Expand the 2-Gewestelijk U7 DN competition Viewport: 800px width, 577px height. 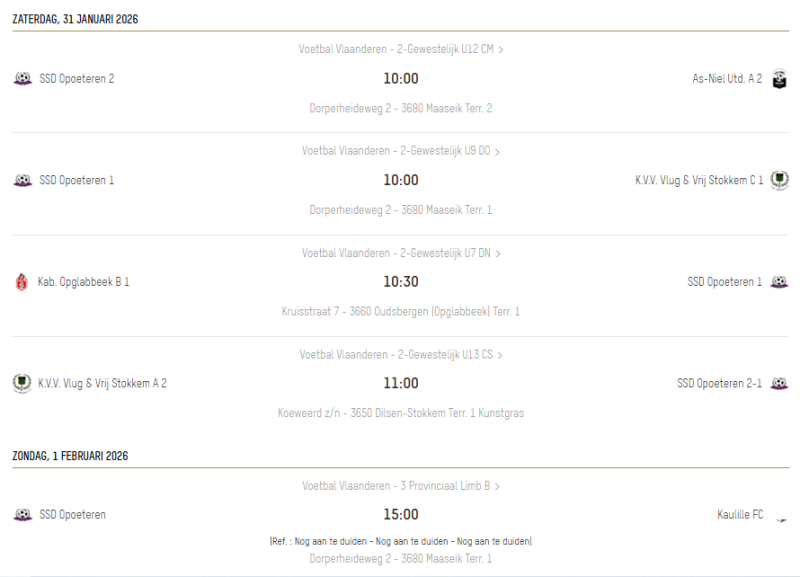tap(400, 253)
